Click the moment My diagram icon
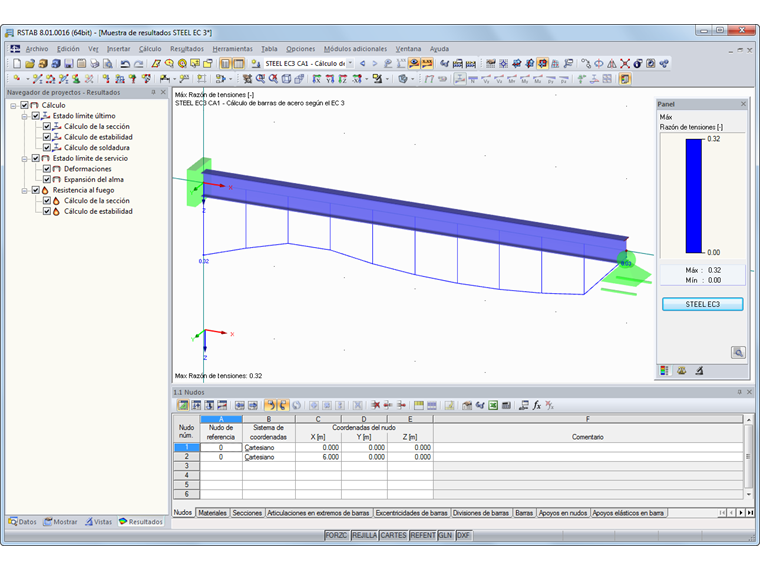The height and width of the screenshot is (570, 760). click(x=525, y=79)
